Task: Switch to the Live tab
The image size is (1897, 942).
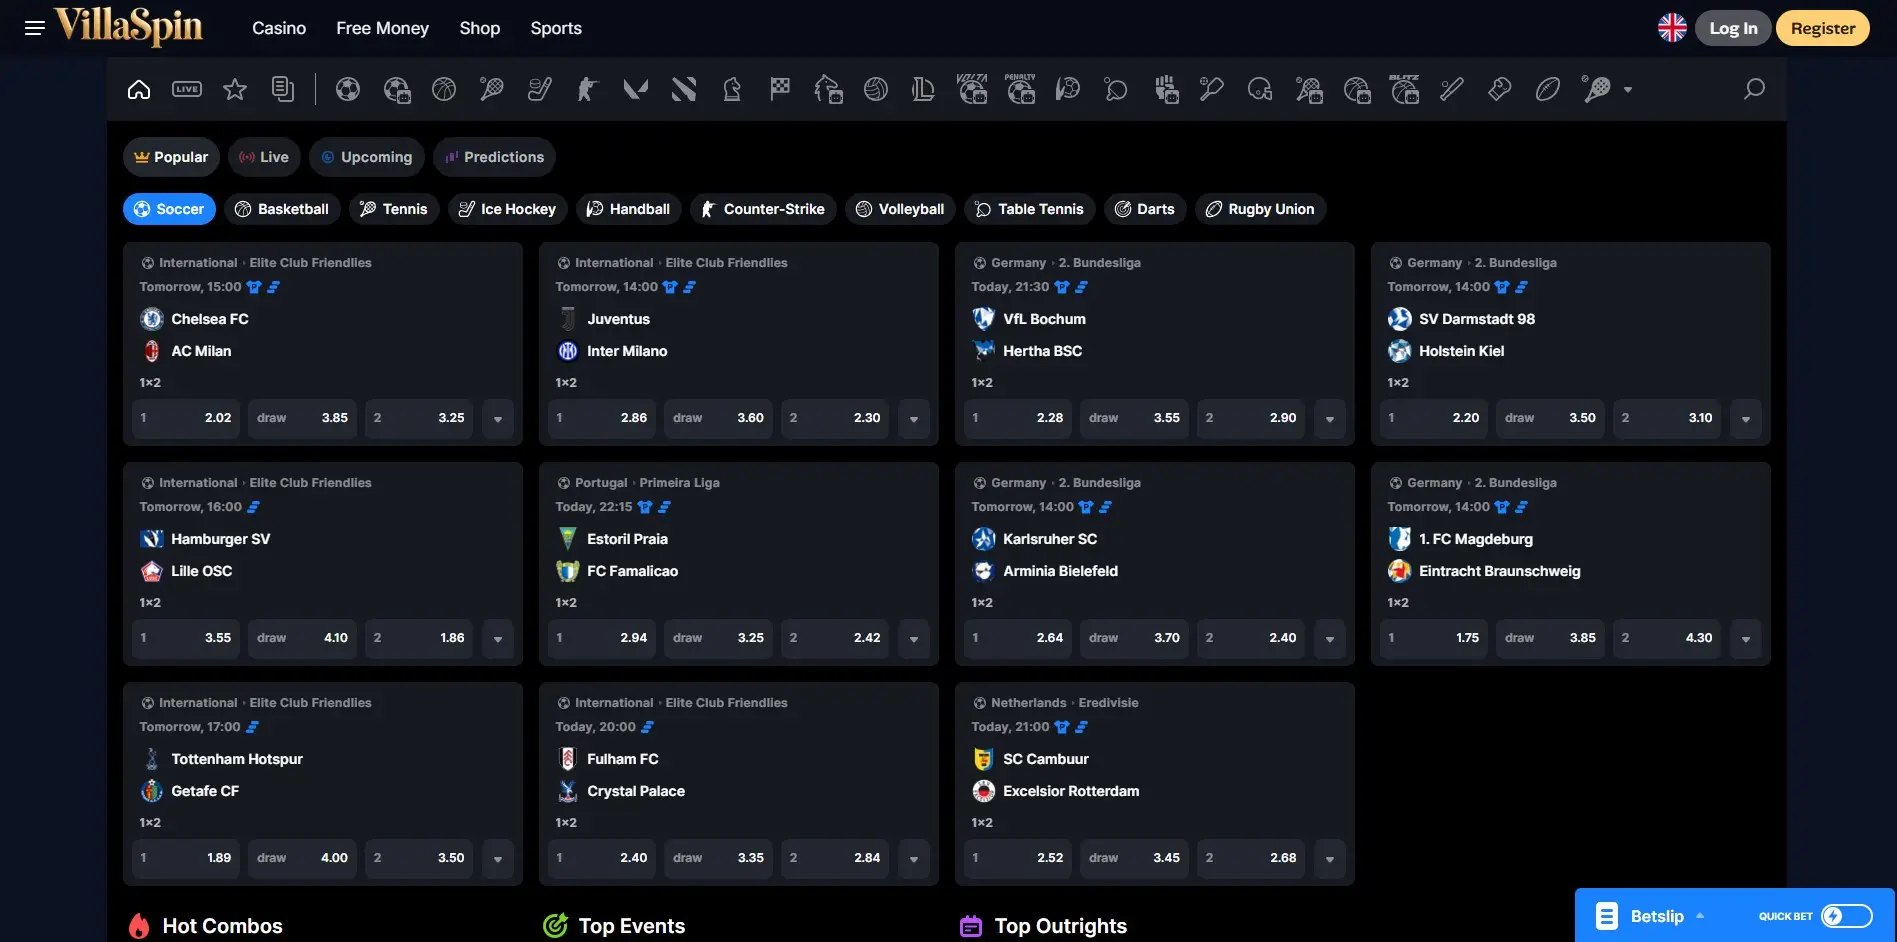Action: (265, 157)
